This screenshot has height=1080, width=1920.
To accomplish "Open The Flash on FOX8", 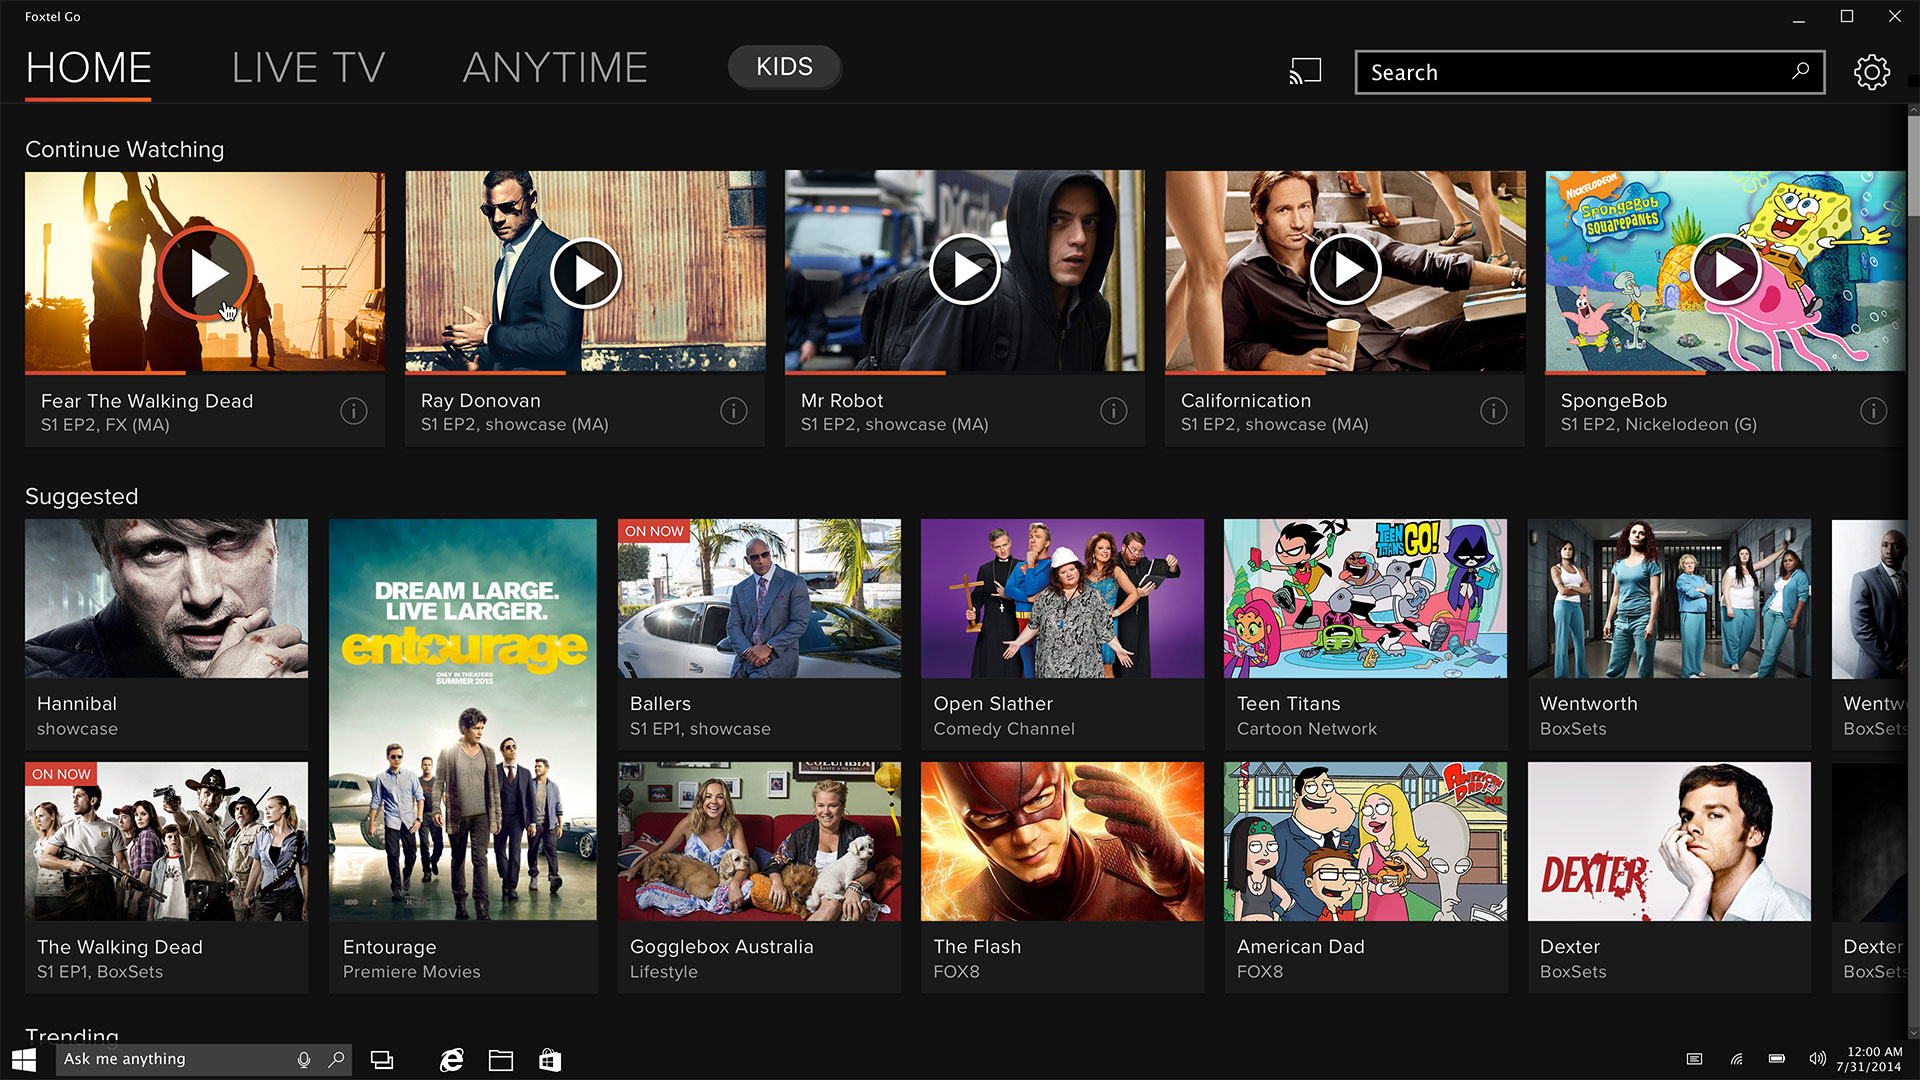I will click(x=1062, y=841).
